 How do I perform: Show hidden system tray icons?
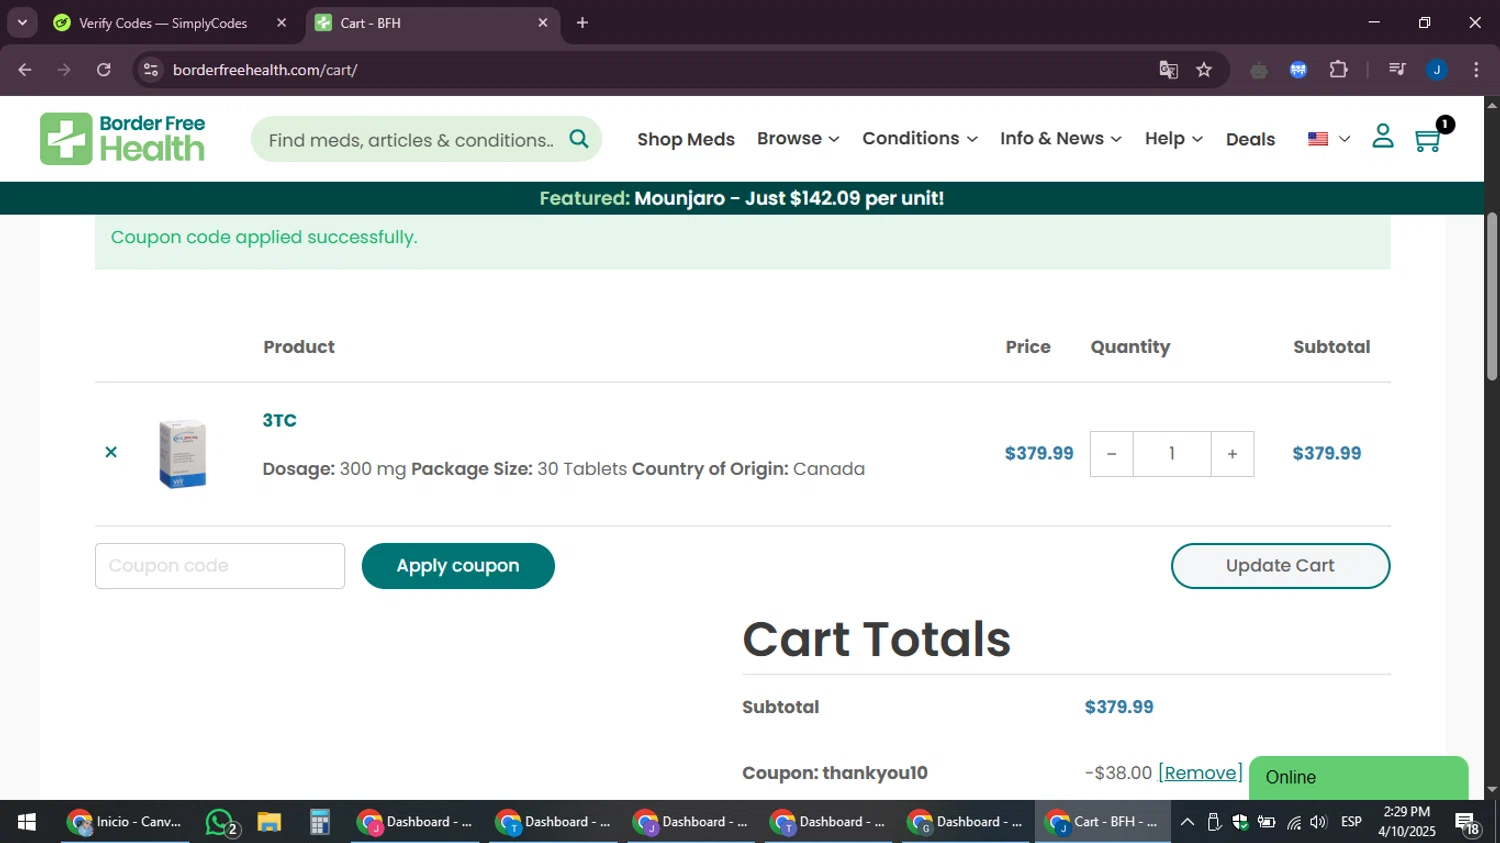coord(1187,822)
